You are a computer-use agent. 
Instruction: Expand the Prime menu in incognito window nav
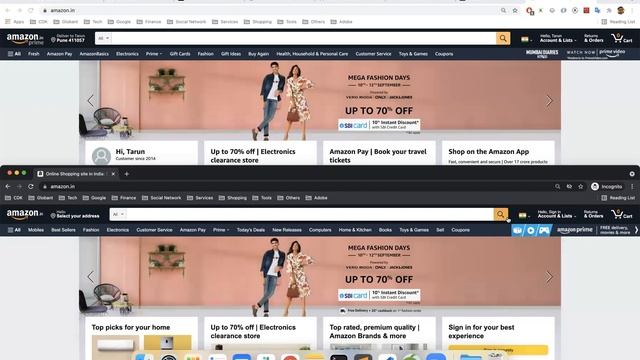pyautogui.click(x=221, y=230)
